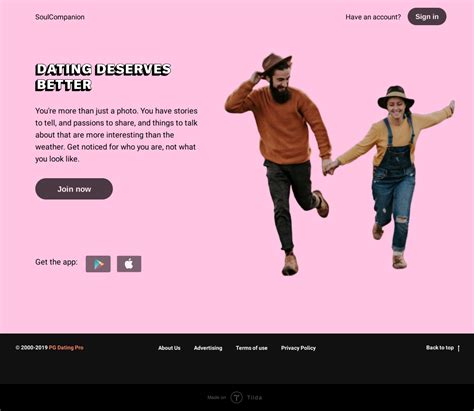Open the SoulCompanion home logo text
Image resolution: width=474 pixels, height=411 pixels.
(x=60, y=17)
